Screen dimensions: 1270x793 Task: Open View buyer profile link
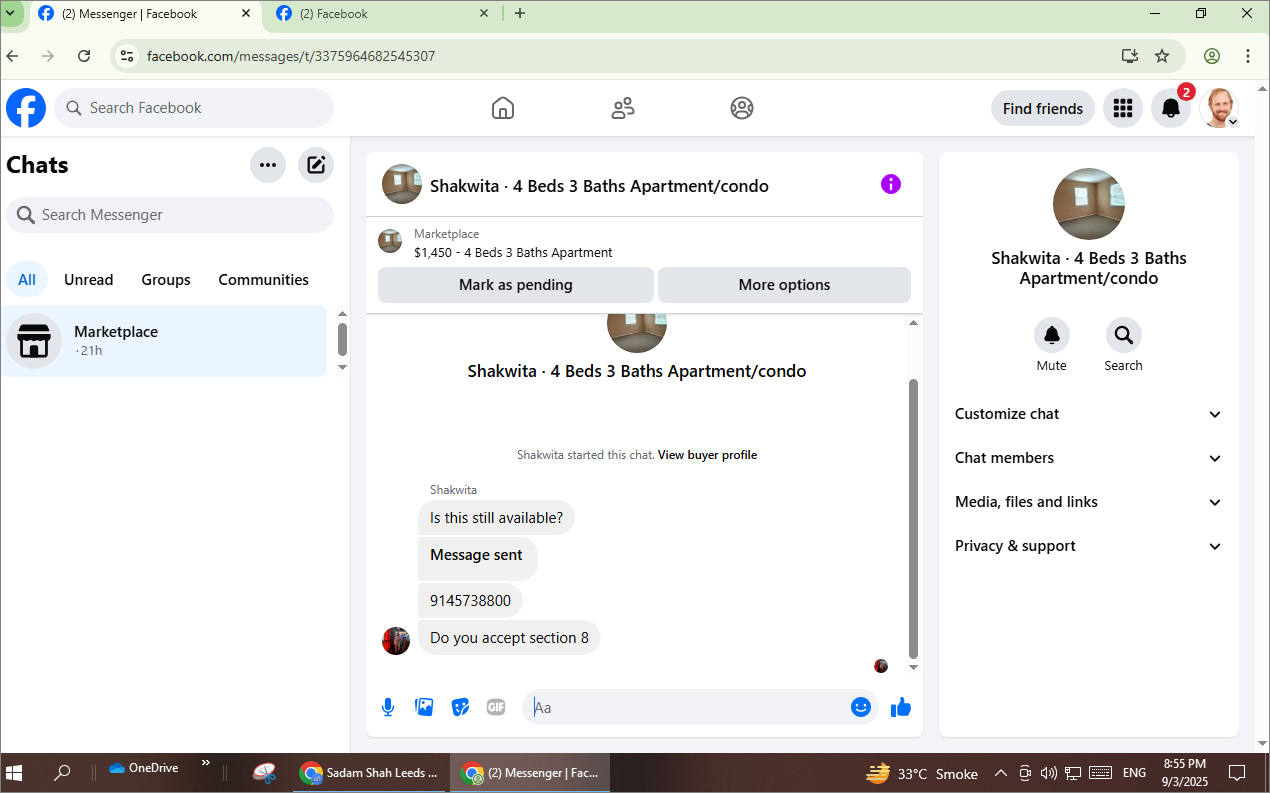pos(707,455)
